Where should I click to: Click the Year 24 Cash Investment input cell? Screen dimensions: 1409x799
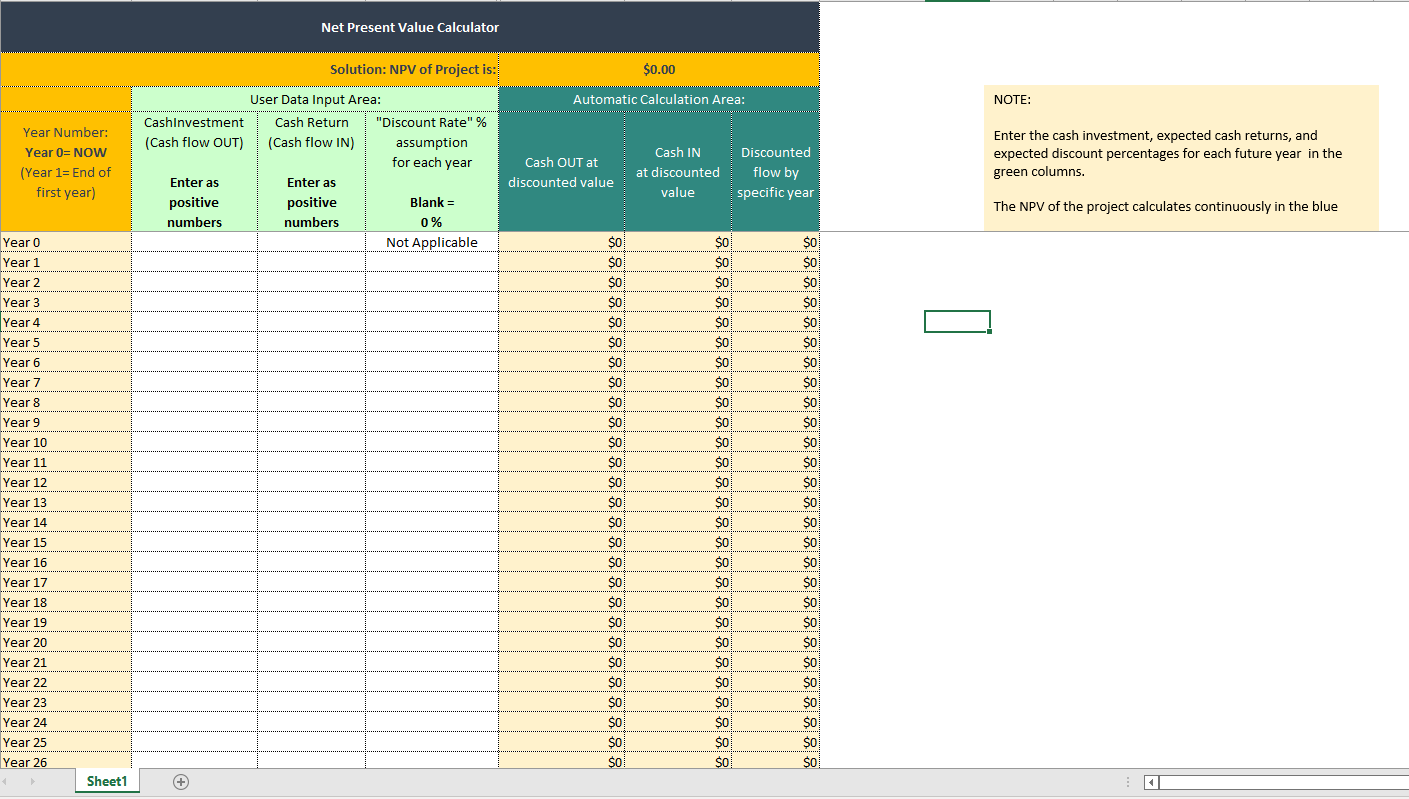tap(194, 722)
